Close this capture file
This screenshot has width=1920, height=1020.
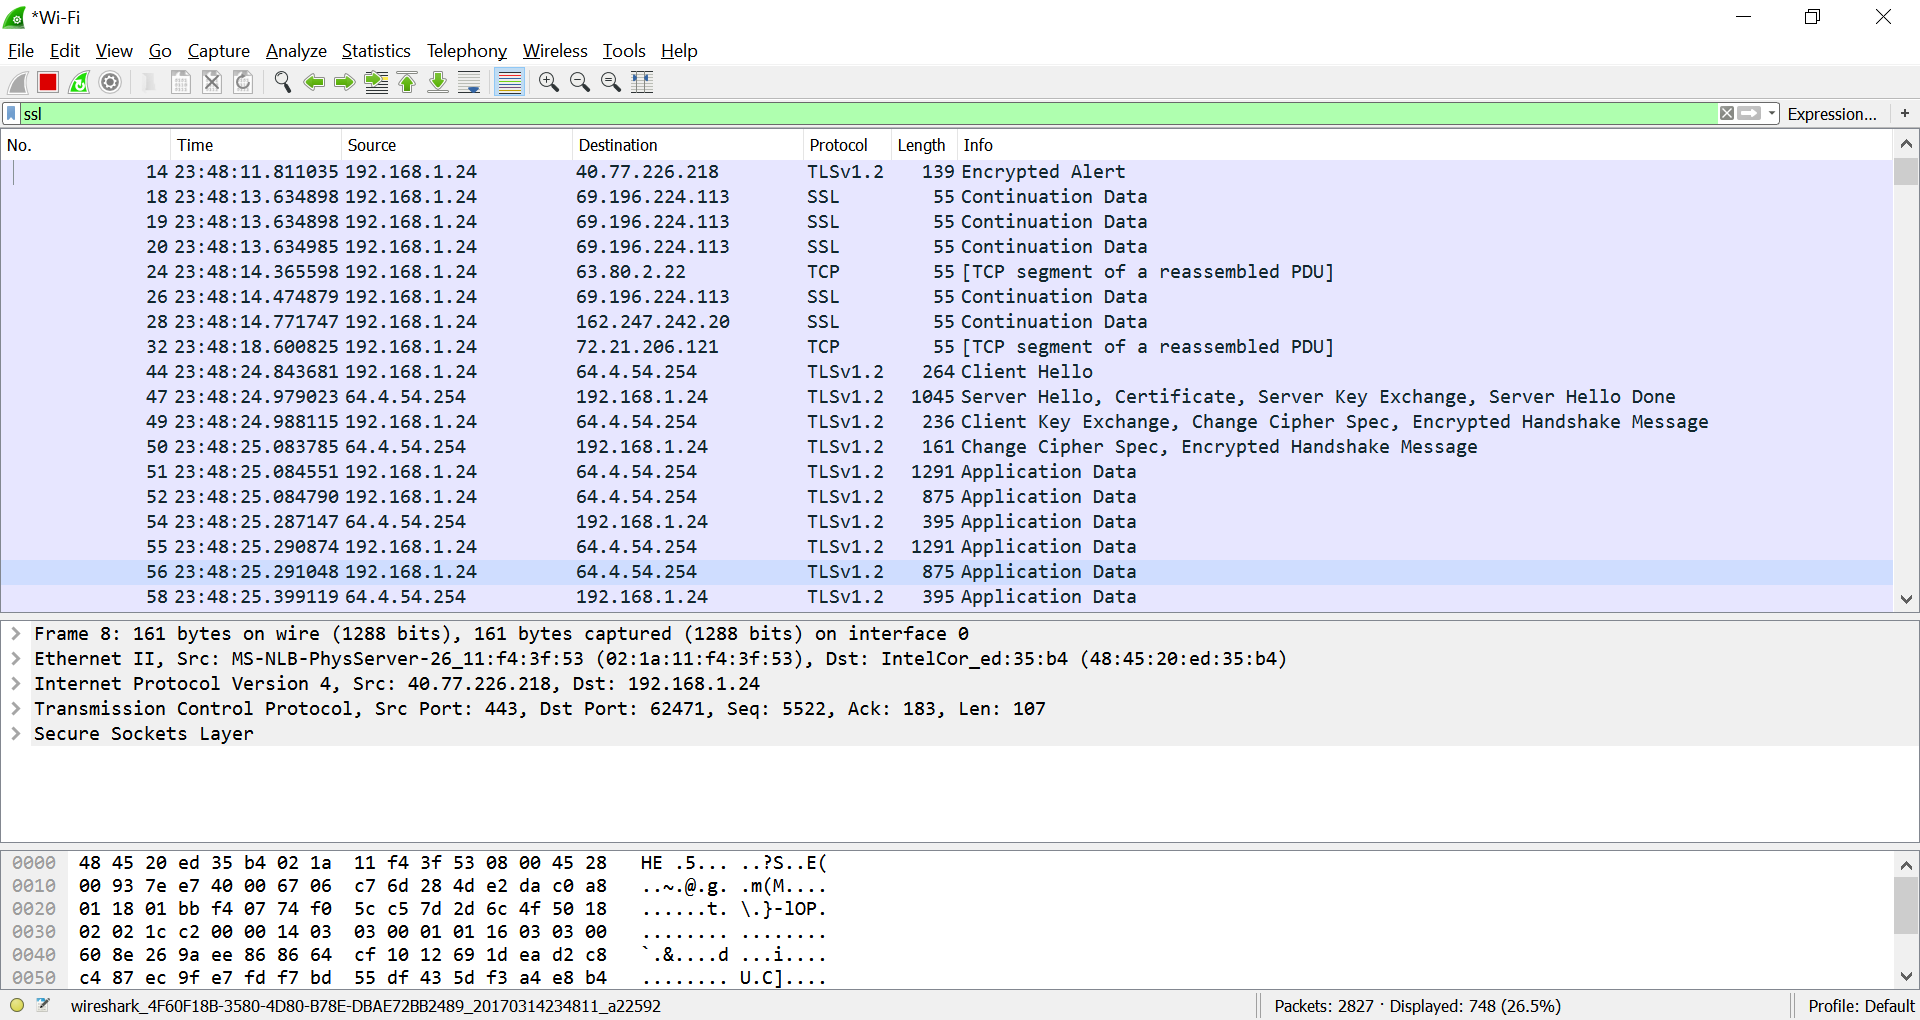click(x=212, y=82)
